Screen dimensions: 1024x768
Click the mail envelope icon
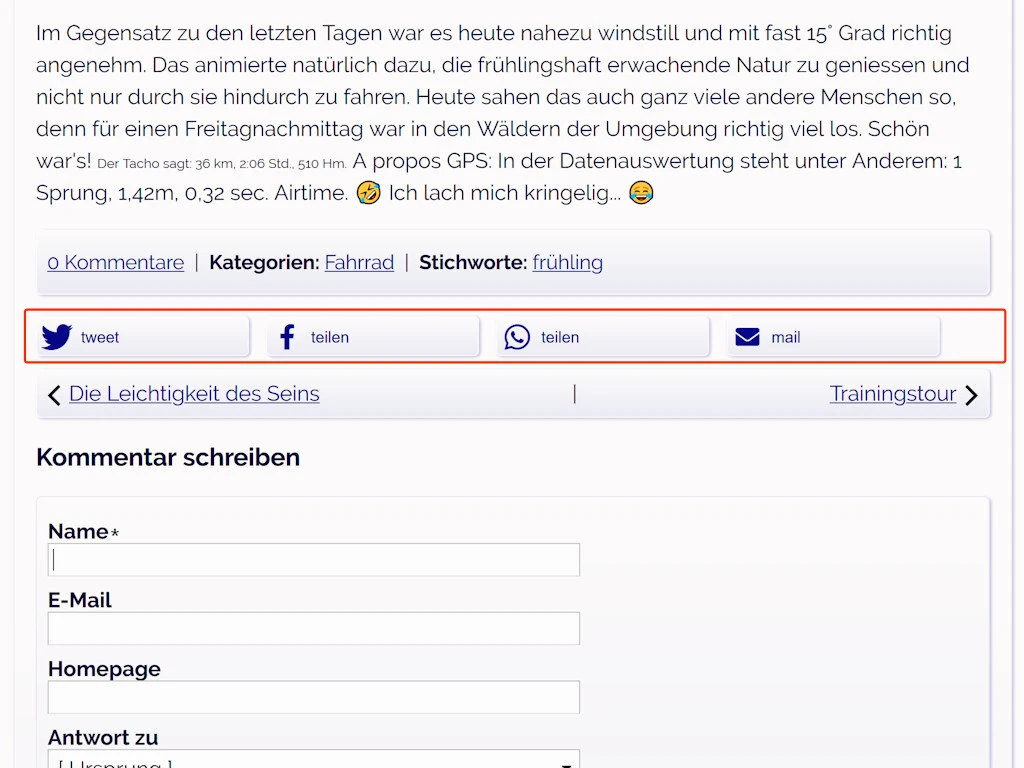747,337
